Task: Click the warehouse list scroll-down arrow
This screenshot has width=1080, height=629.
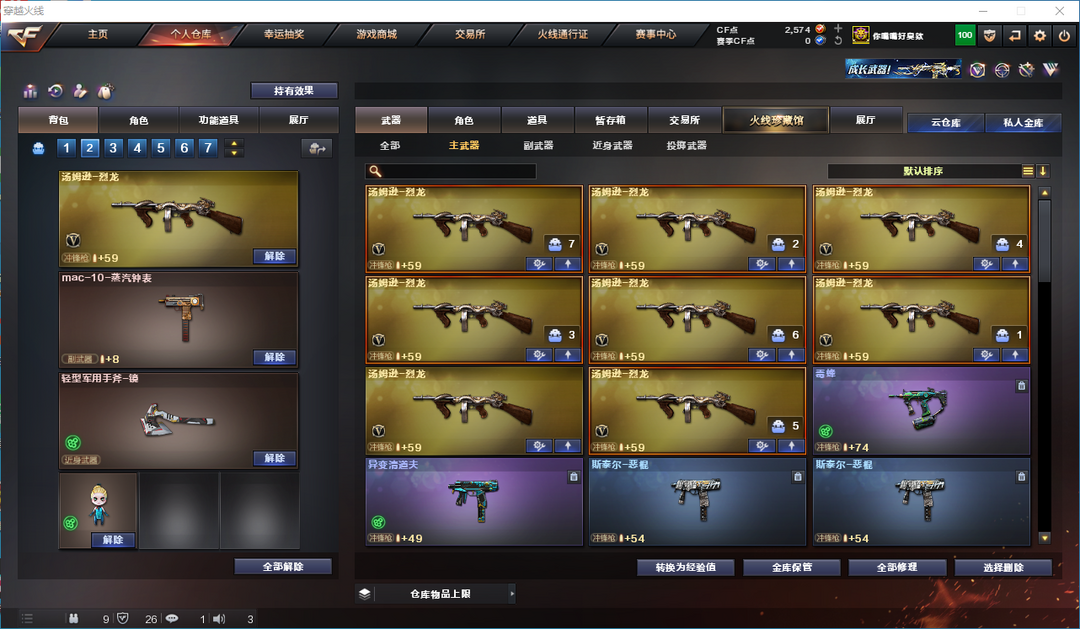Action: [1044, 538]
